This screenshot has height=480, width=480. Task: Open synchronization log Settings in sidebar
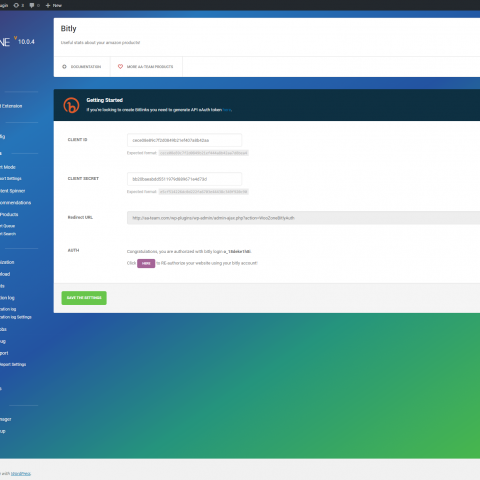click(16, 317)
